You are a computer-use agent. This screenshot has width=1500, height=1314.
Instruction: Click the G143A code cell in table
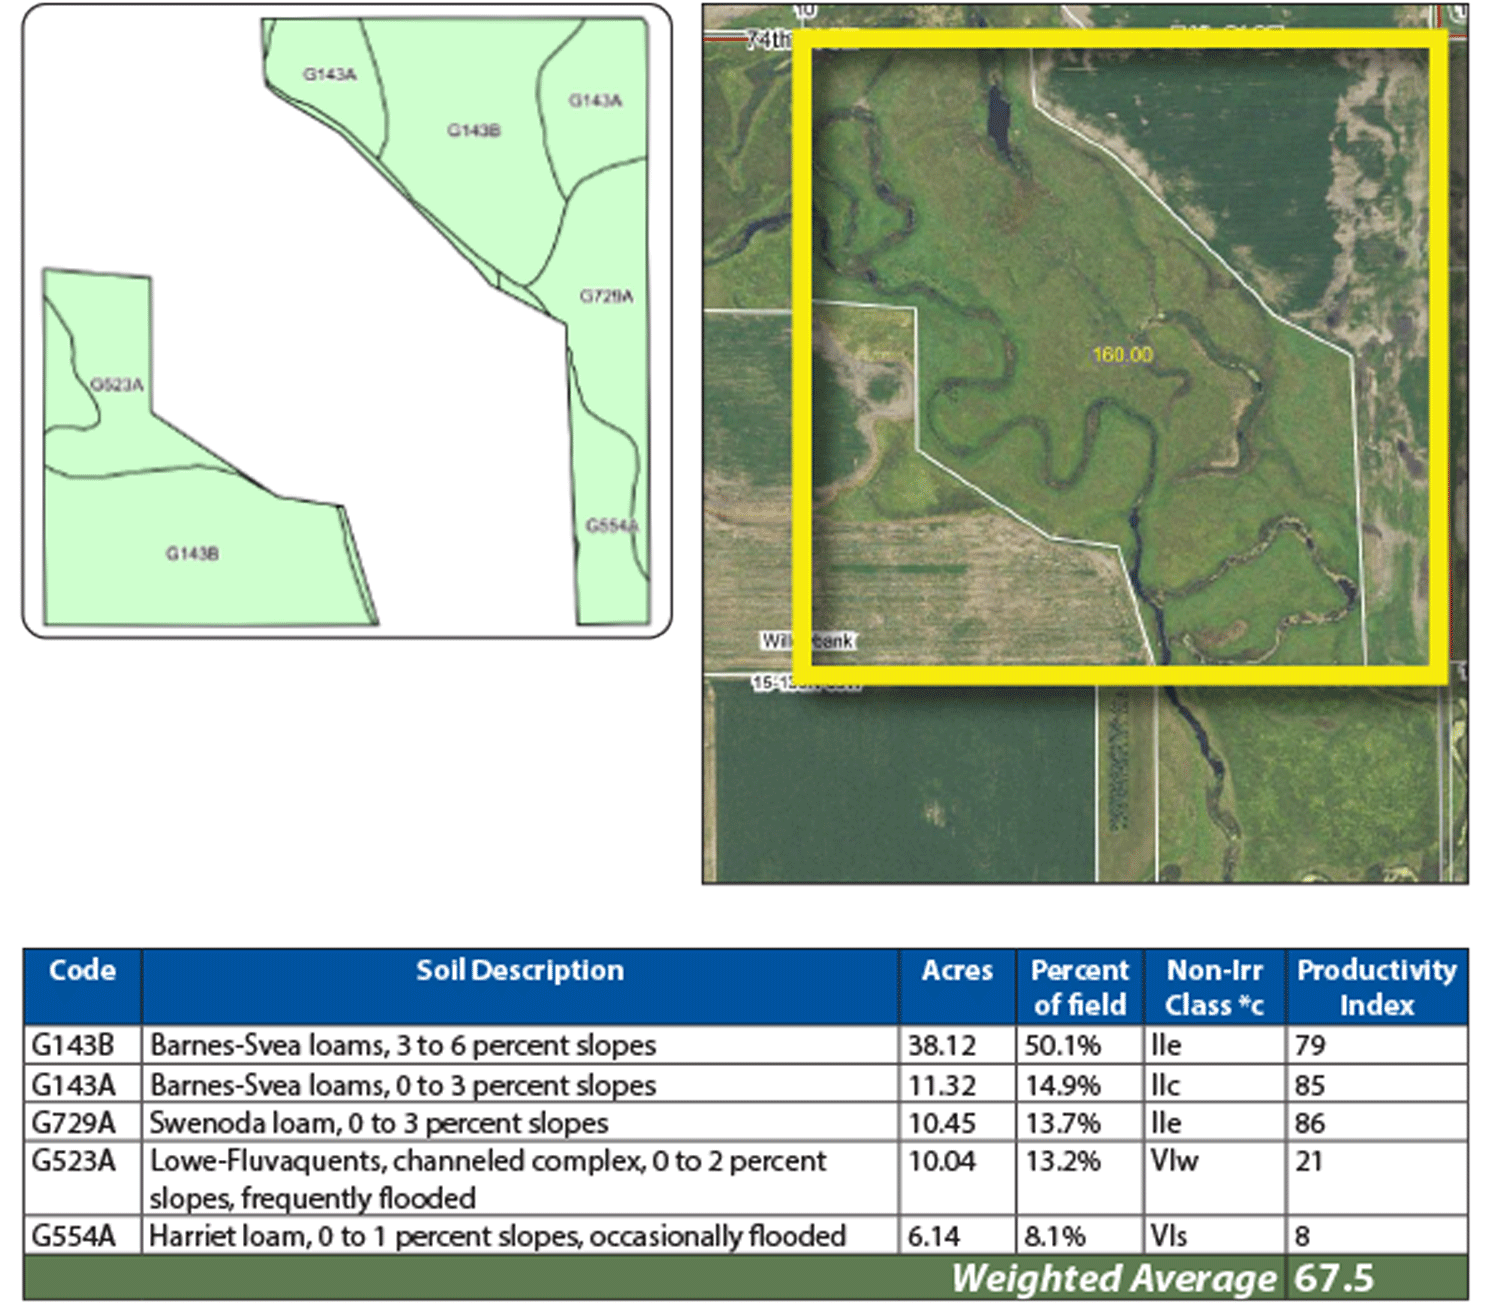point(73,1085)
